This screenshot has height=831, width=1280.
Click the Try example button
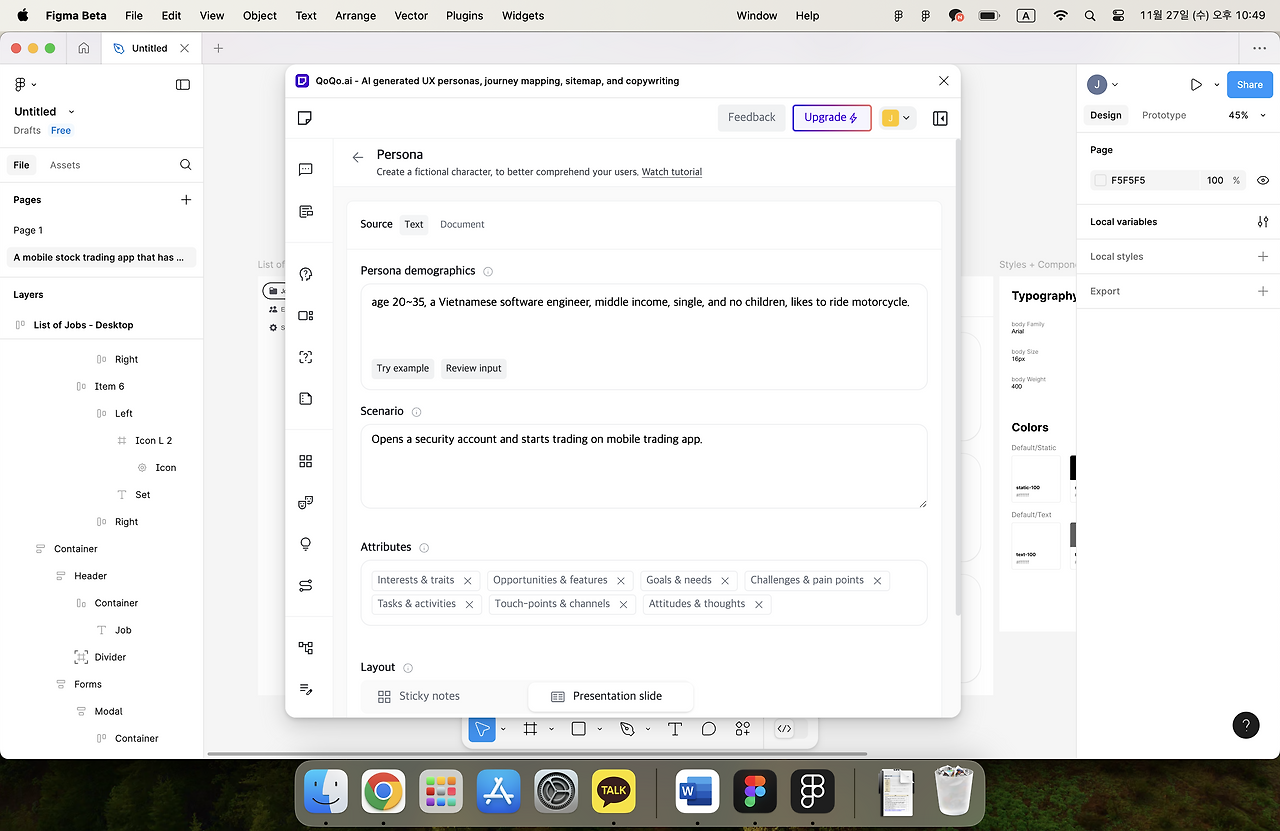(403, 368)
